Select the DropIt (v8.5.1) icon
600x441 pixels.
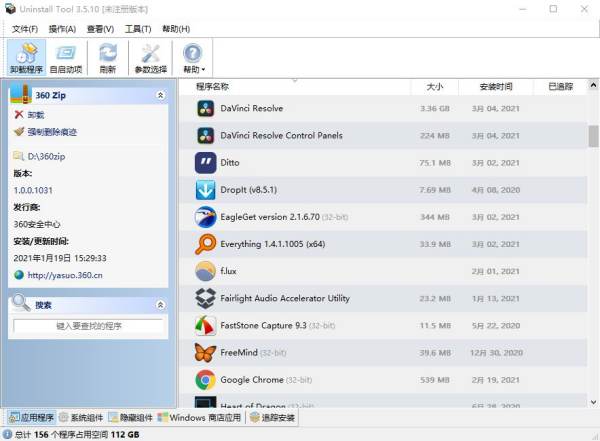pyautogui.click(x=205, y=190)
